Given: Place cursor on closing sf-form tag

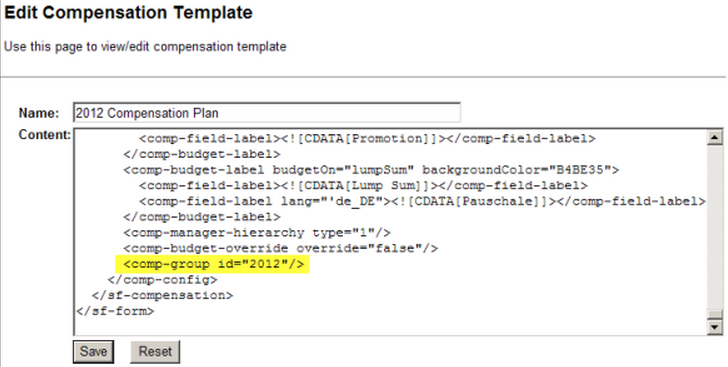Looking at the screenshot, I should (x=115, y=311).
